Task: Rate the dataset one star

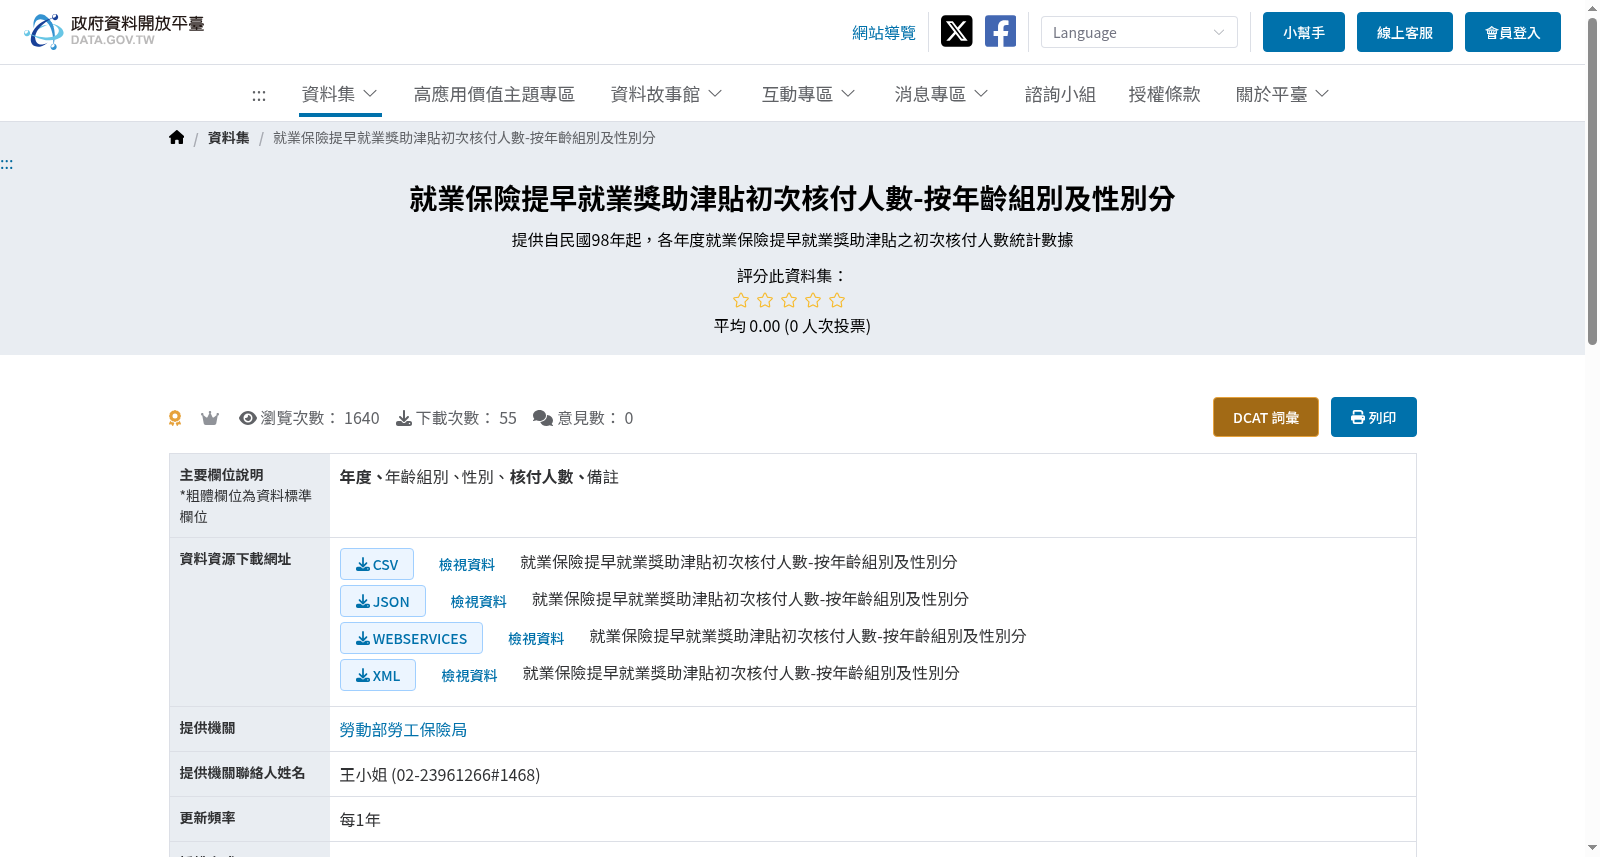Action: [x=741, y=300]
